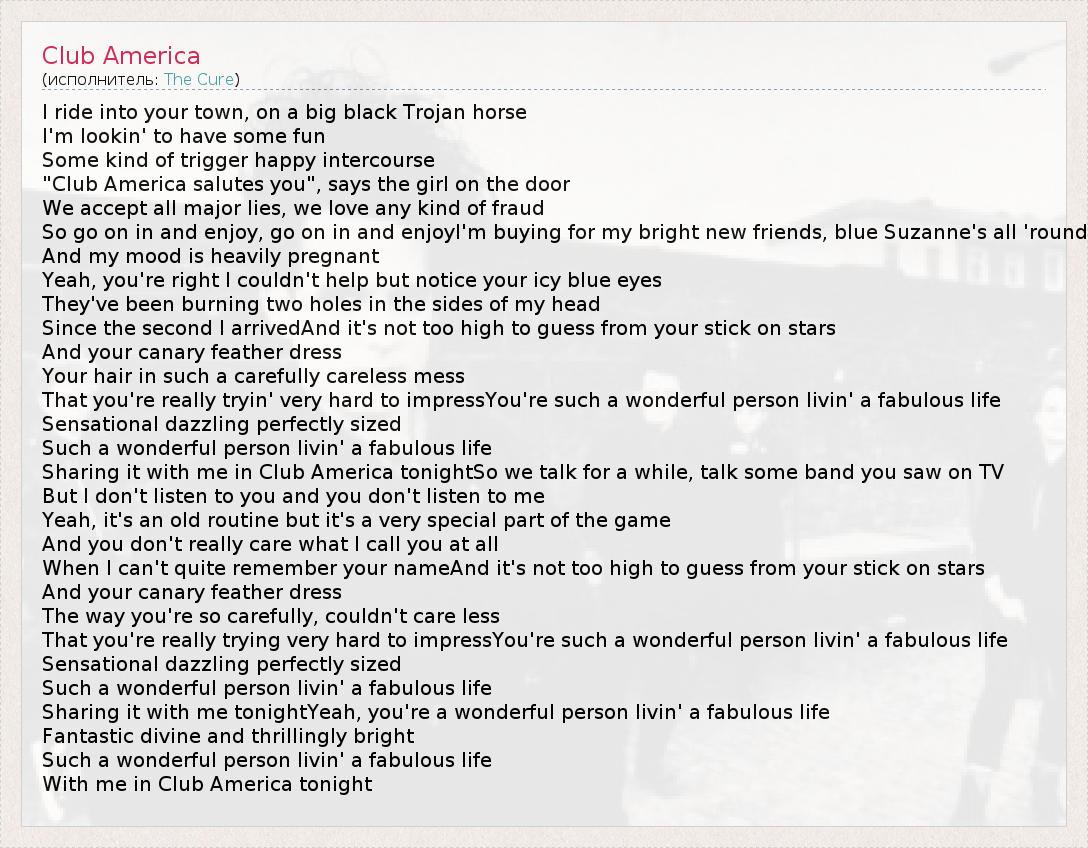The image size is (1088, 848).
Task: Open The Cure artist link
Action: point(199,79)
